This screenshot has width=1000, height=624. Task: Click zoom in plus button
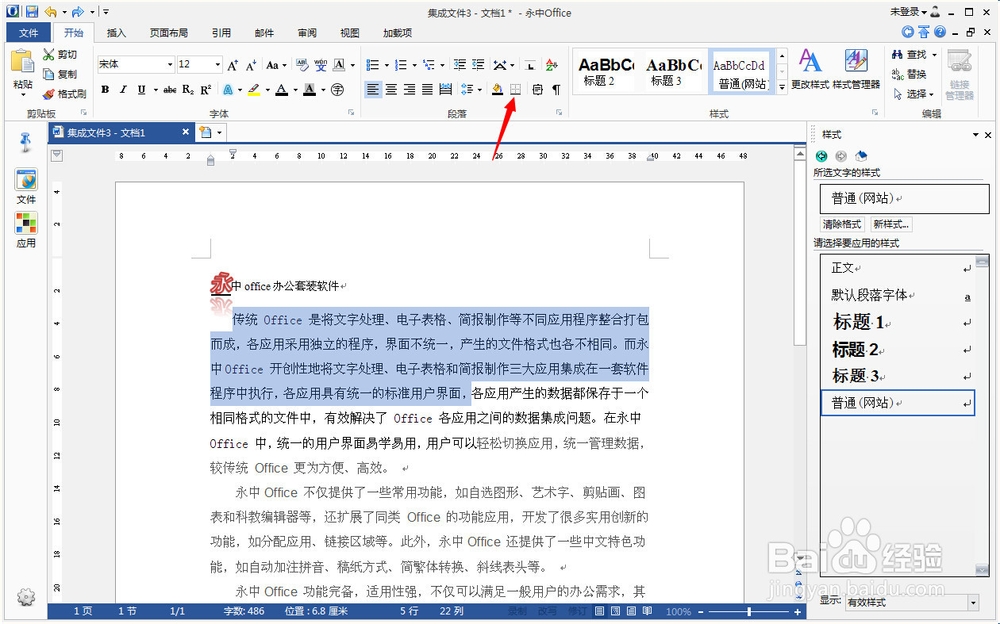point(797,611)
